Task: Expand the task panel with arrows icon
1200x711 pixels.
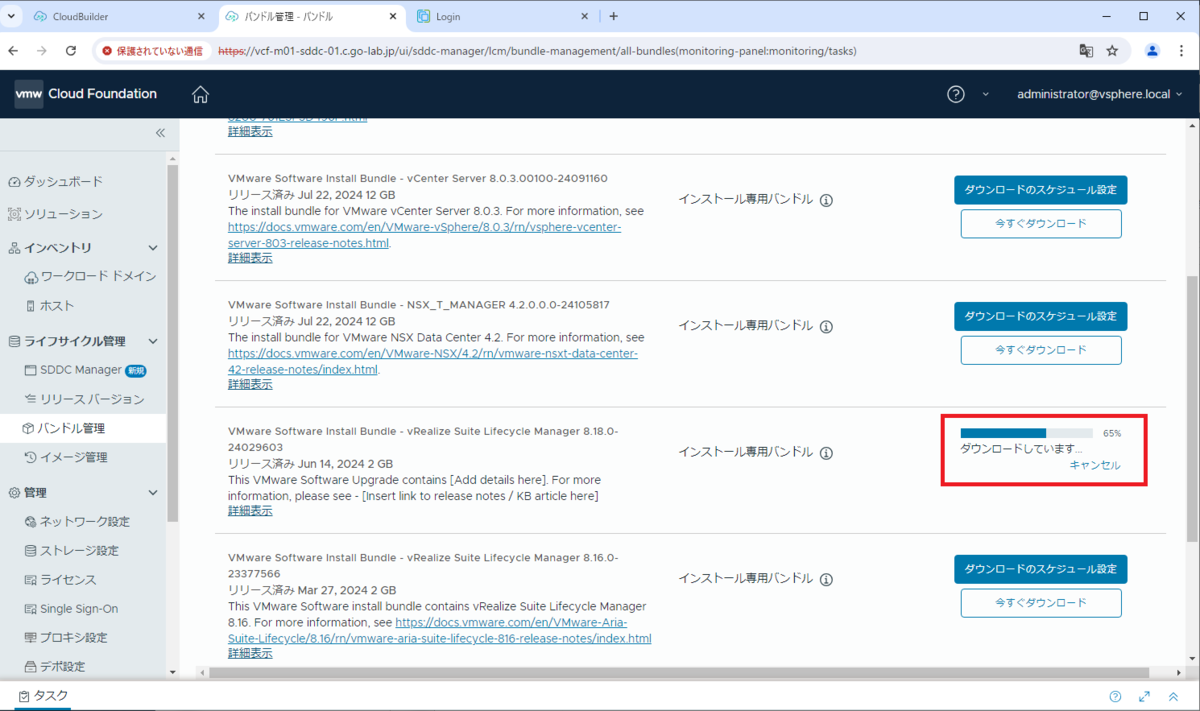Action: click(1145, 697)
